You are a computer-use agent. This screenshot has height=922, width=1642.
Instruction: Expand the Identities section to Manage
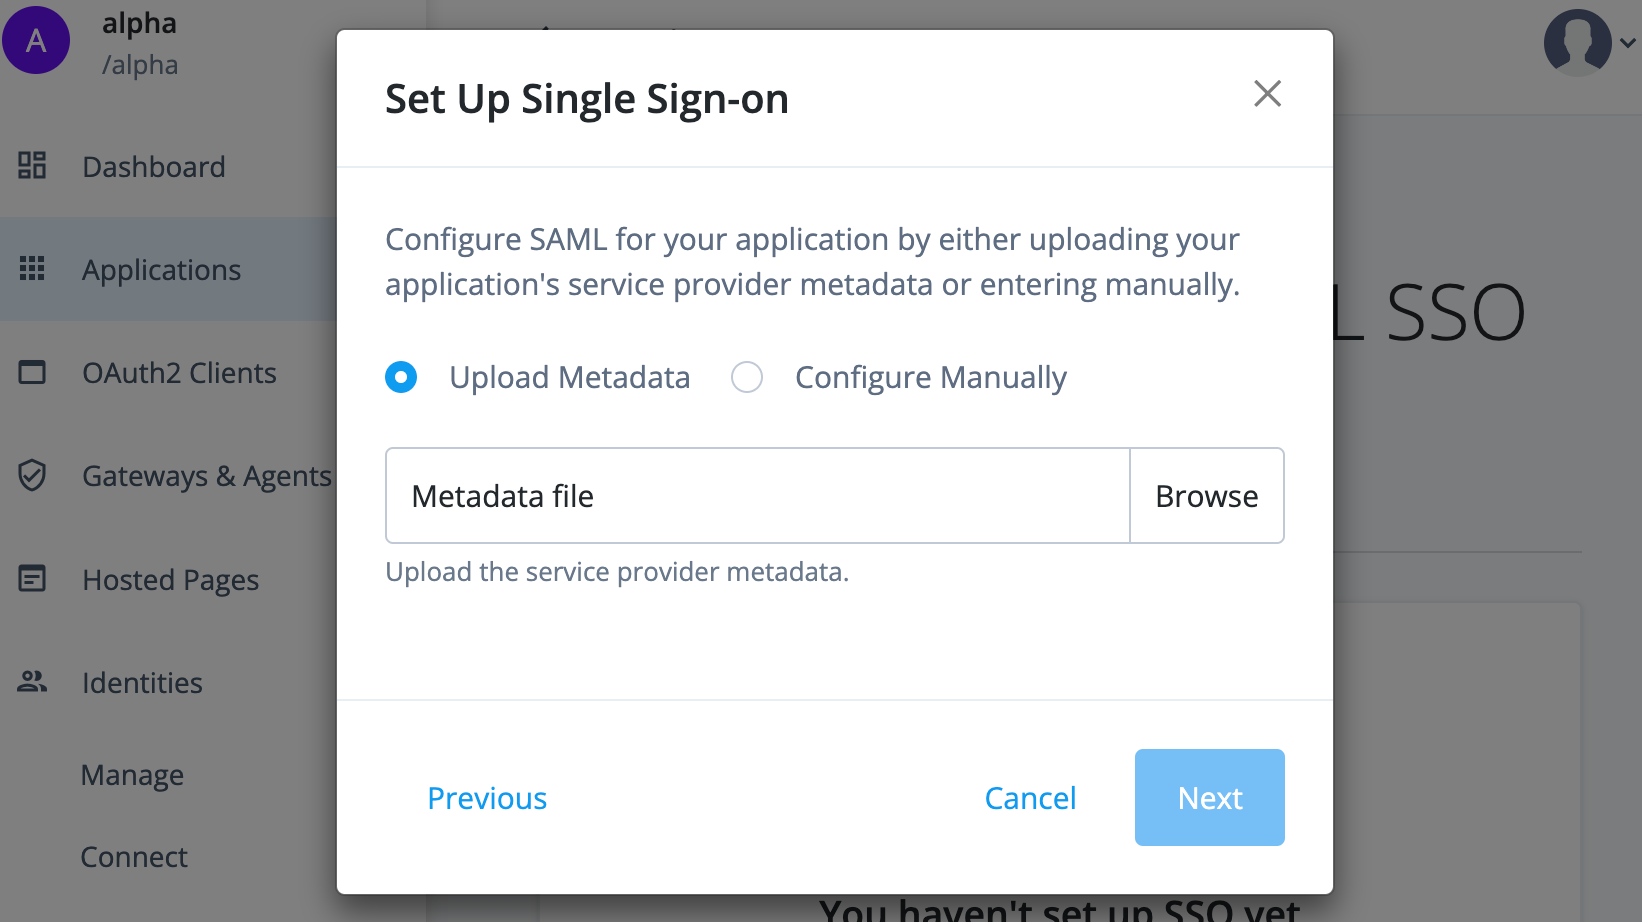tap(142, 682)
